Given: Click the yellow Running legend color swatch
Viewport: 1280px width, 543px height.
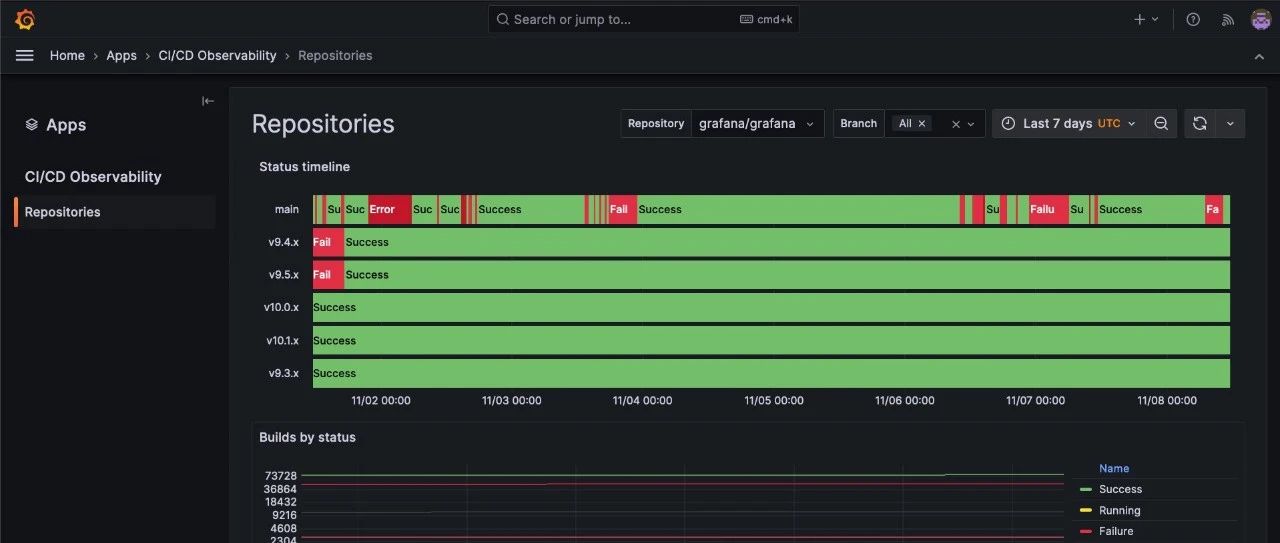Looking at the screenshot, I should click(1086, 511).
